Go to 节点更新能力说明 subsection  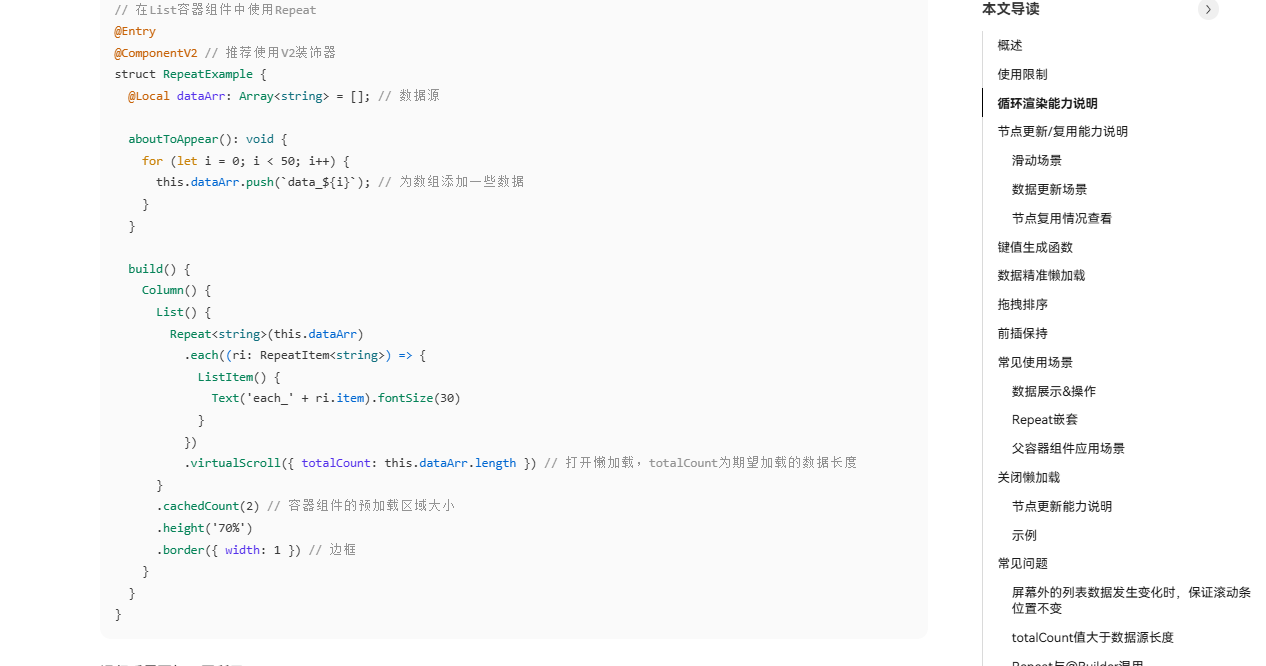pos(1061,506)
